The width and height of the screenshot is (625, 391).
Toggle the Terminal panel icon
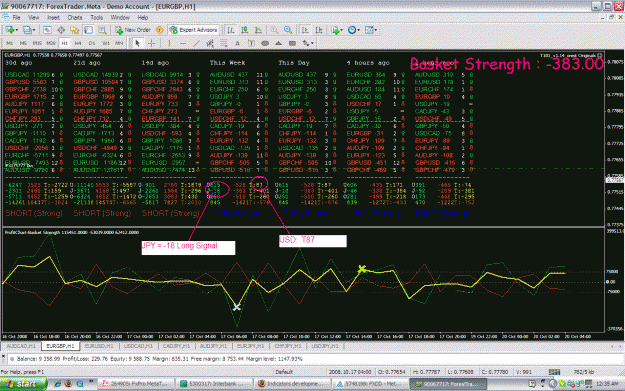point(88,30)
